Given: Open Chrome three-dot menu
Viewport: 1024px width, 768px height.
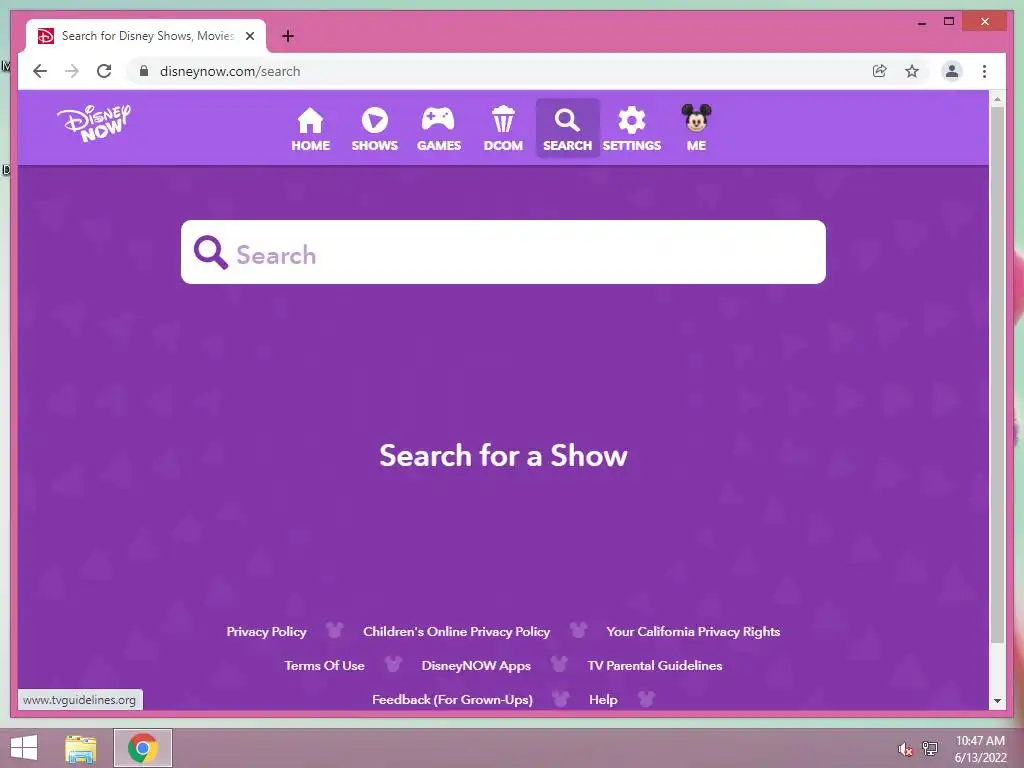Looking at the screenshot, I should click(x=984, y=71).
